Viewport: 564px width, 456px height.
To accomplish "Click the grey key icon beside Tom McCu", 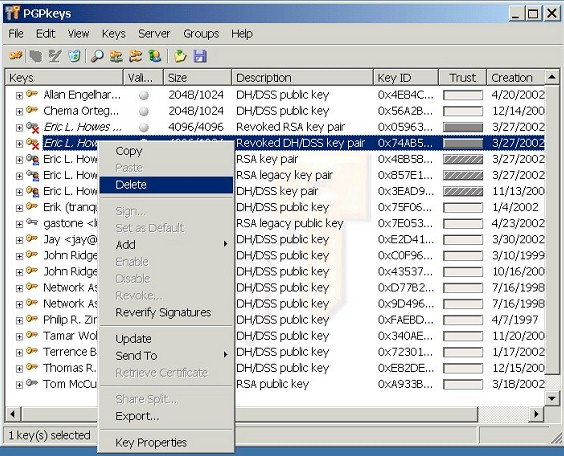I will click(32, 383).
